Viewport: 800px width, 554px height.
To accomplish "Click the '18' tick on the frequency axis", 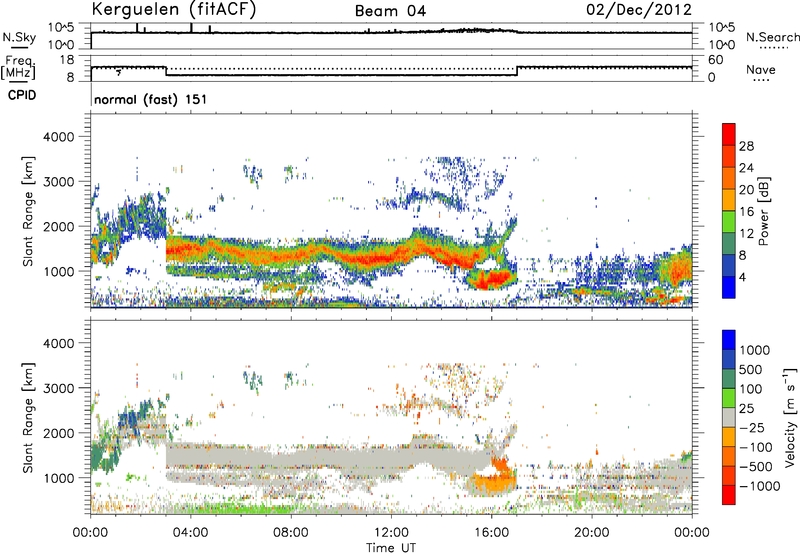I will [x=67, y=60].
